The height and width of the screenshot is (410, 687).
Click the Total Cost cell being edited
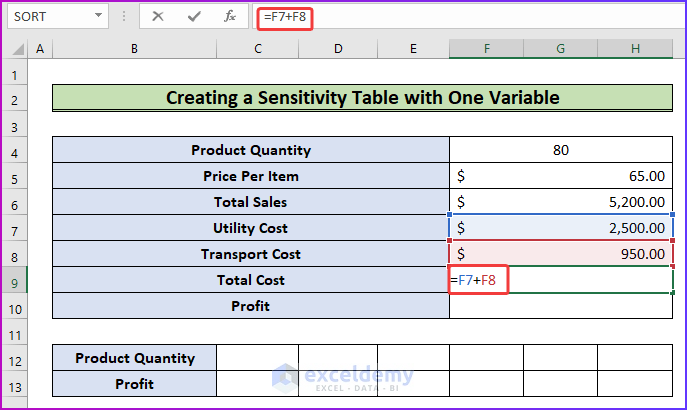(x=560, y=280)
